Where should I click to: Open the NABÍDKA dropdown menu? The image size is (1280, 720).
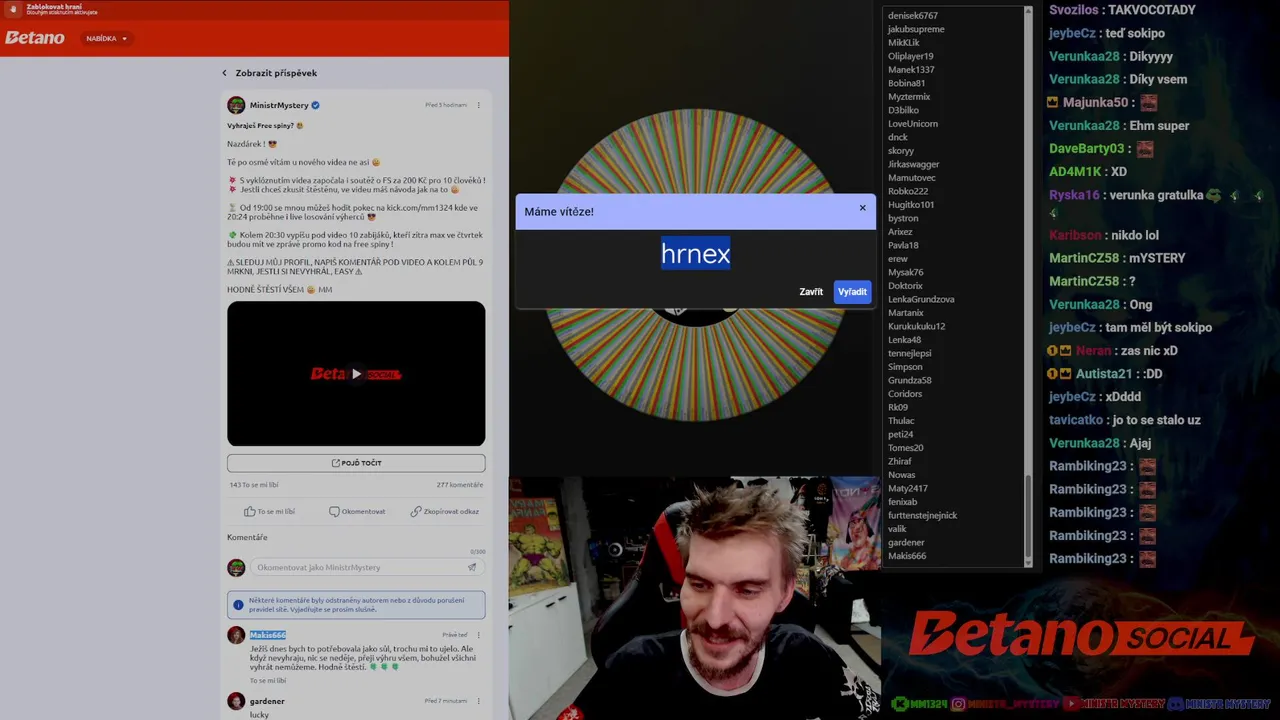point(106,38)
